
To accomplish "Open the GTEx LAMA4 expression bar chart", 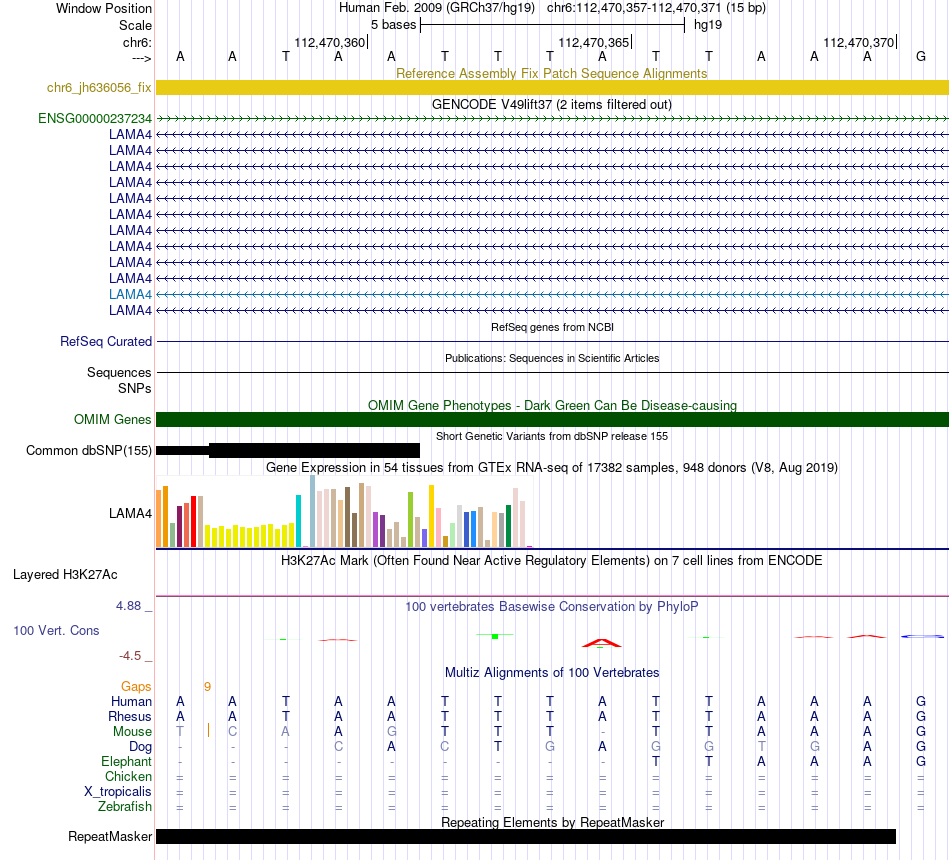I will pos(344,512).
